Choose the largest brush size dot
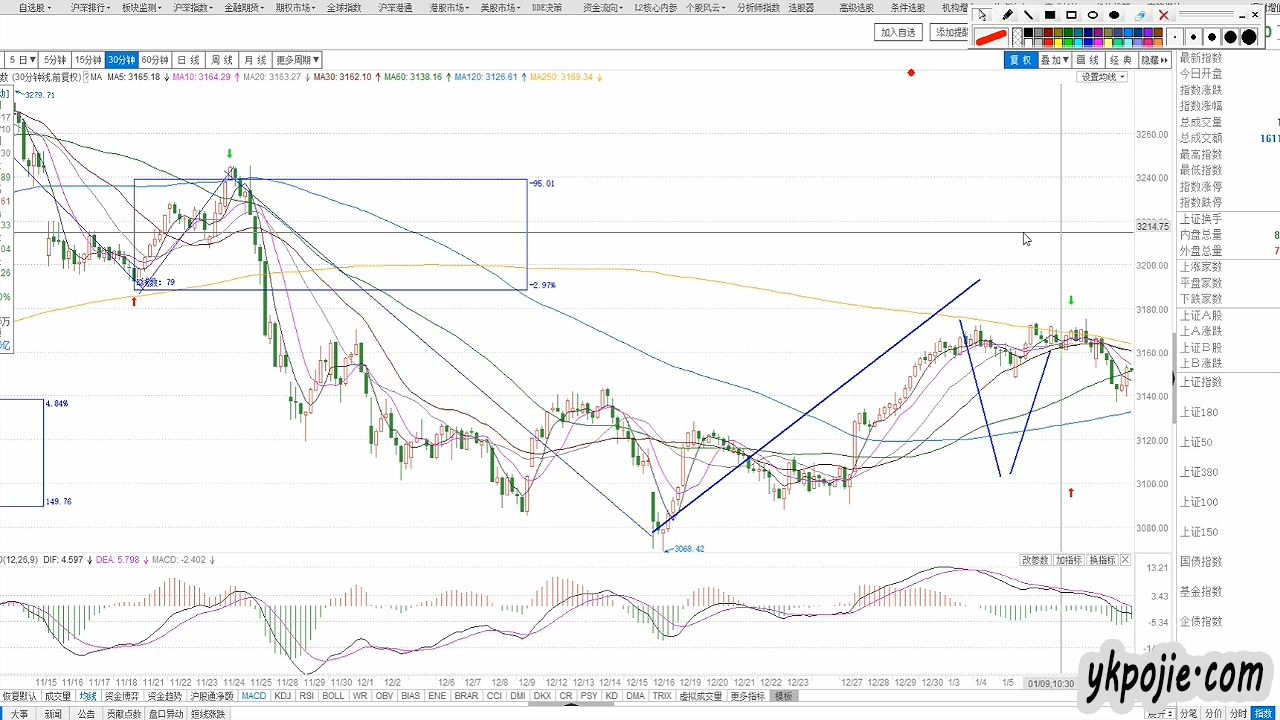 (x=1249, y=37)
